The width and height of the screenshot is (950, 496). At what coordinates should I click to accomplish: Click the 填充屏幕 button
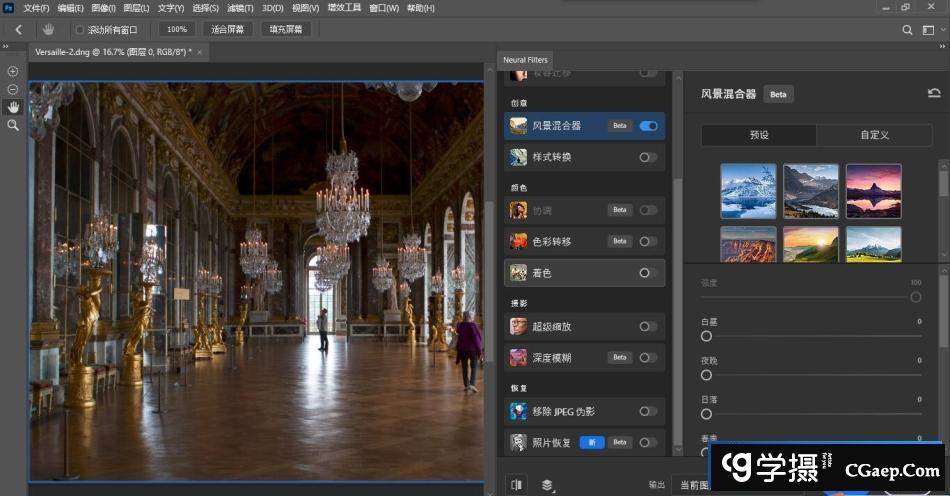click(287, 30)
